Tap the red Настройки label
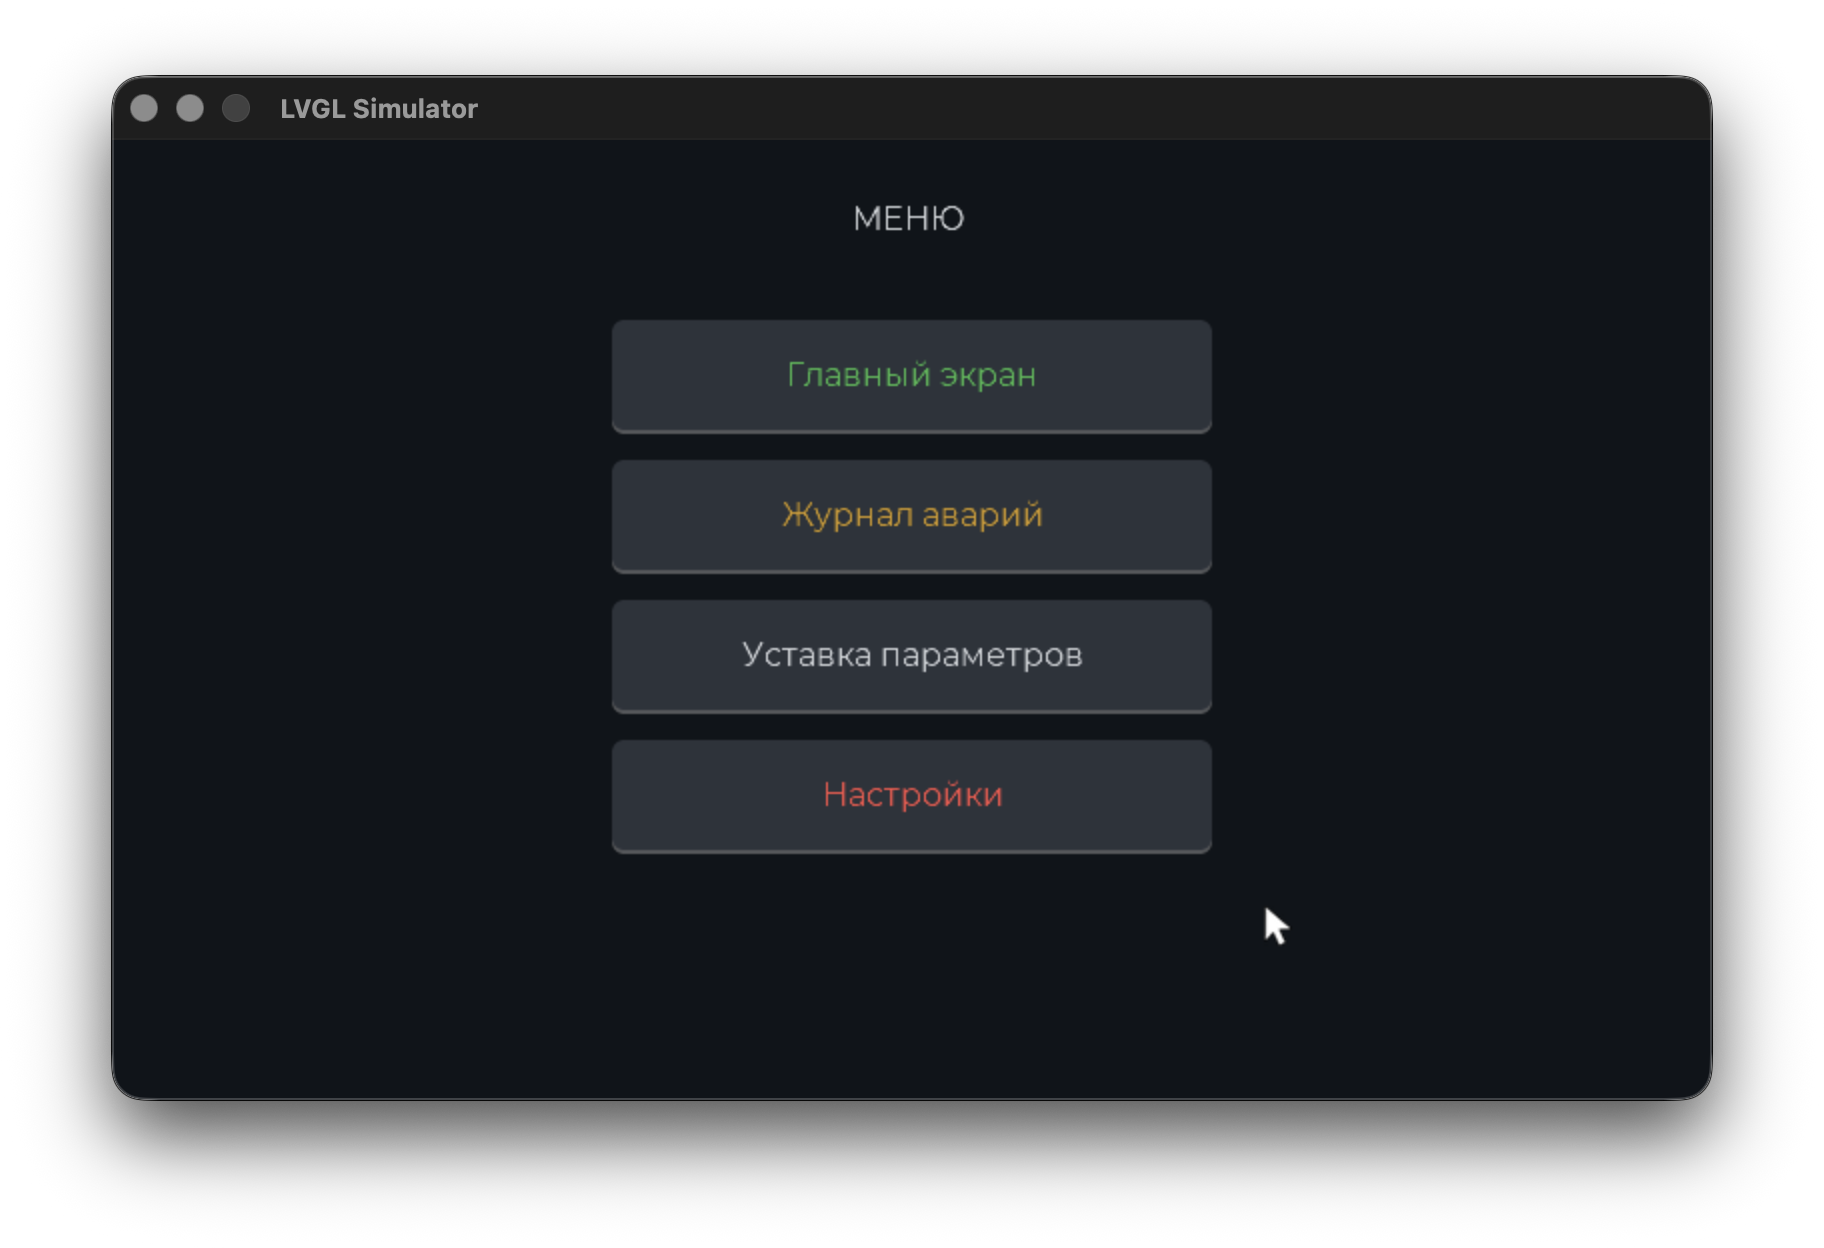Viewport: 1824px width, 1248px height. click(911, 795)
